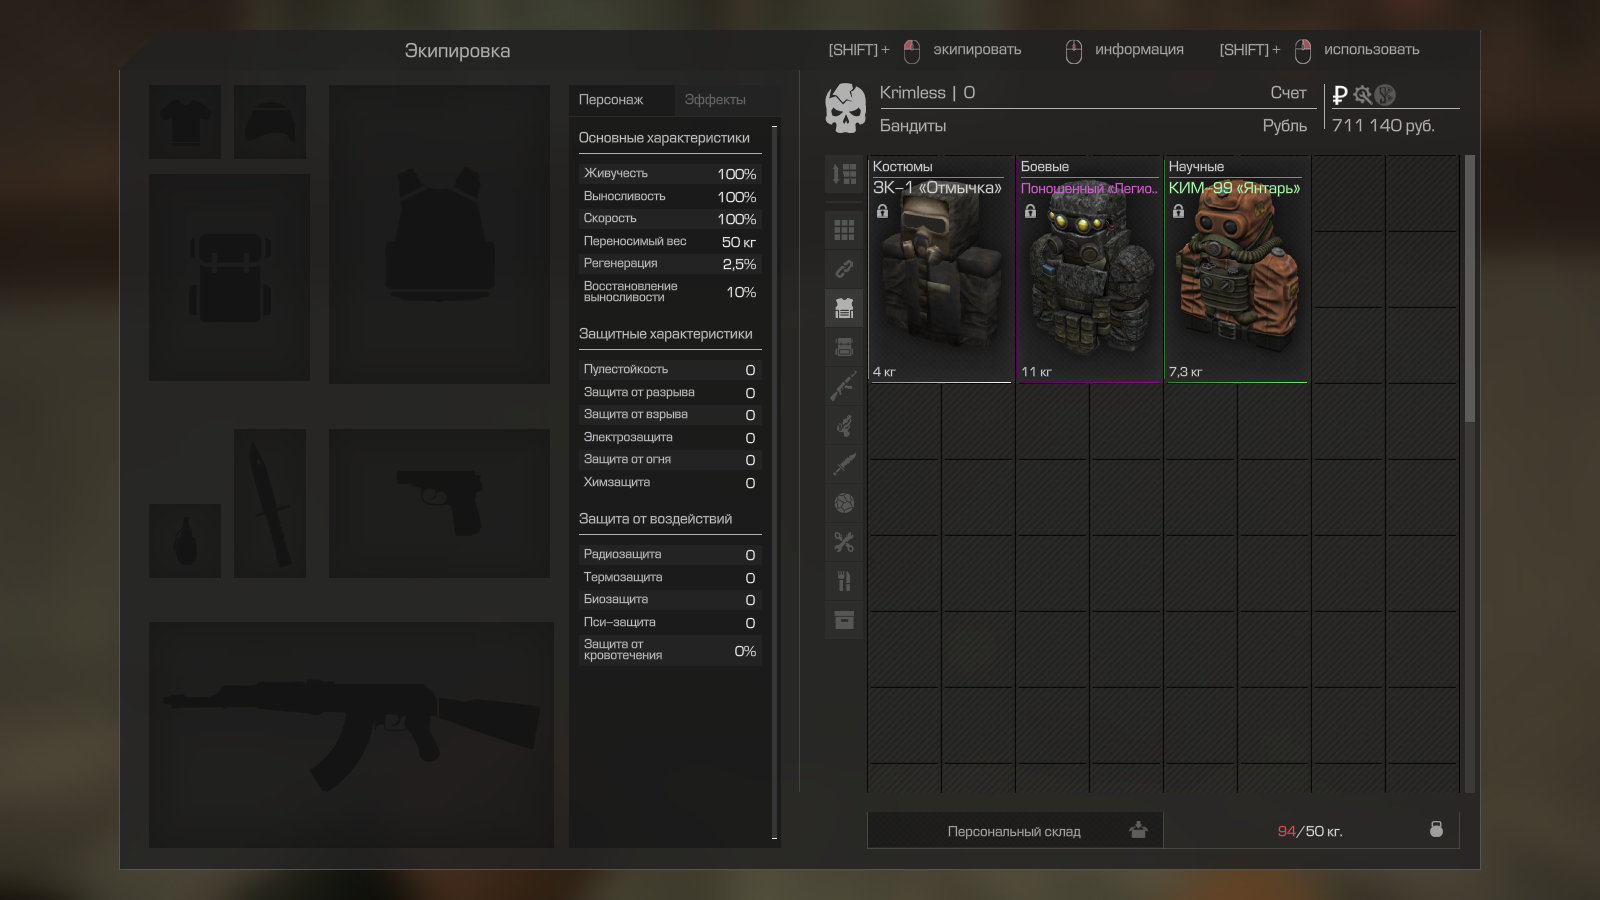Select the ruble currency icon

[x=1340, y=95]
